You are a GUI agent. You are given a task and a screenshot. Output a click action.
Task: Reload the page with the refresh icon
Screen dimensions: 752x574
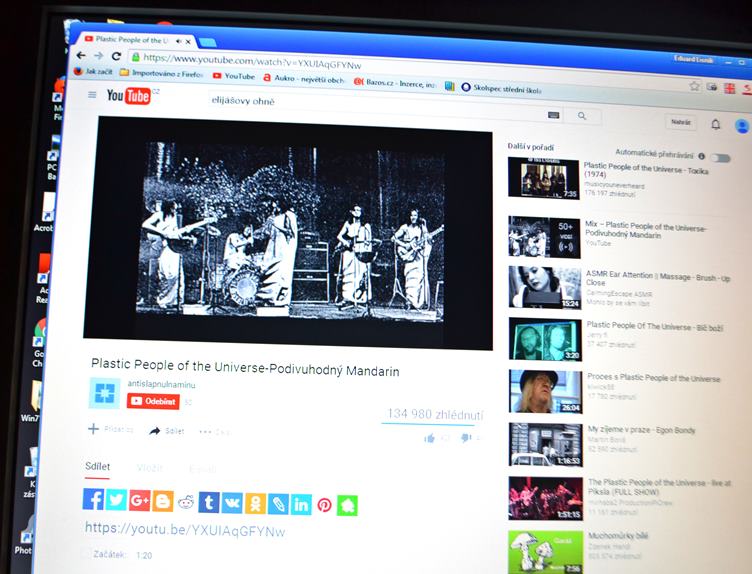116,56
